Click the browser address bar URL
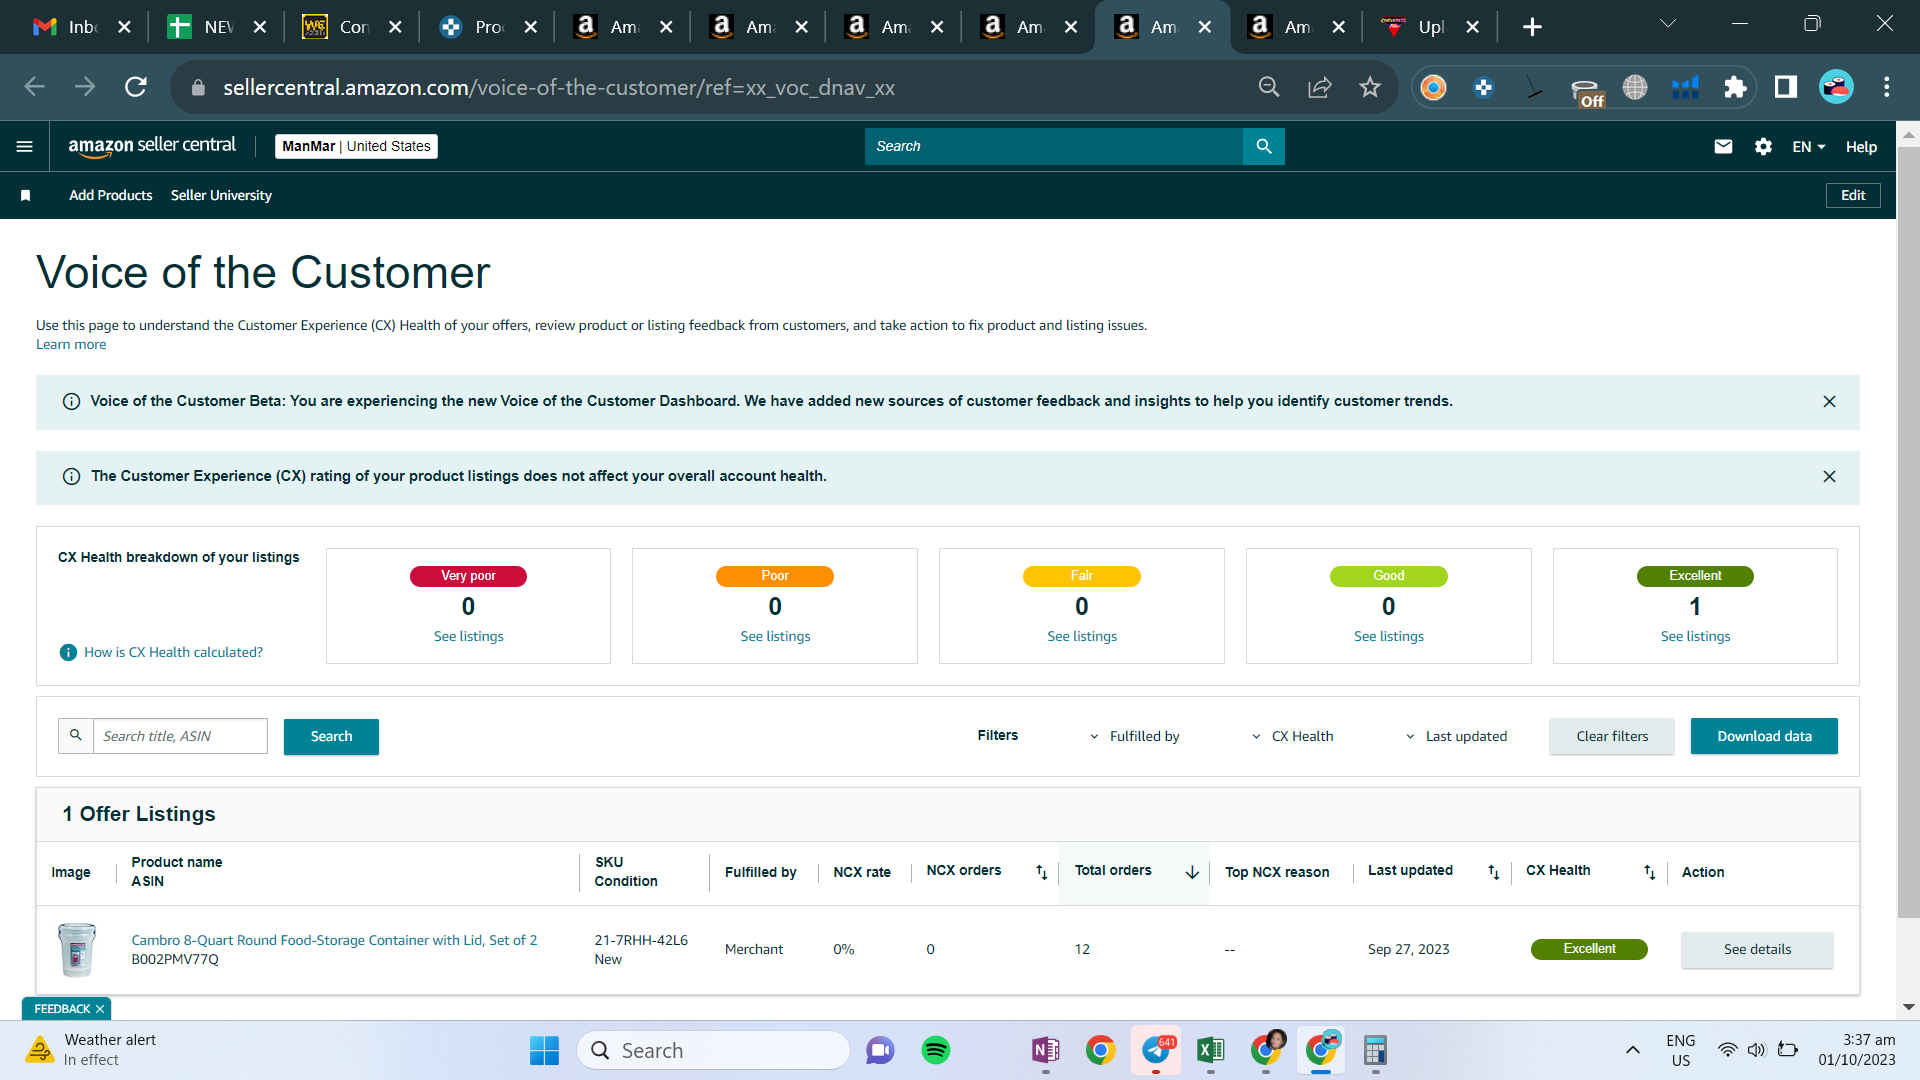 coord(559,88)
